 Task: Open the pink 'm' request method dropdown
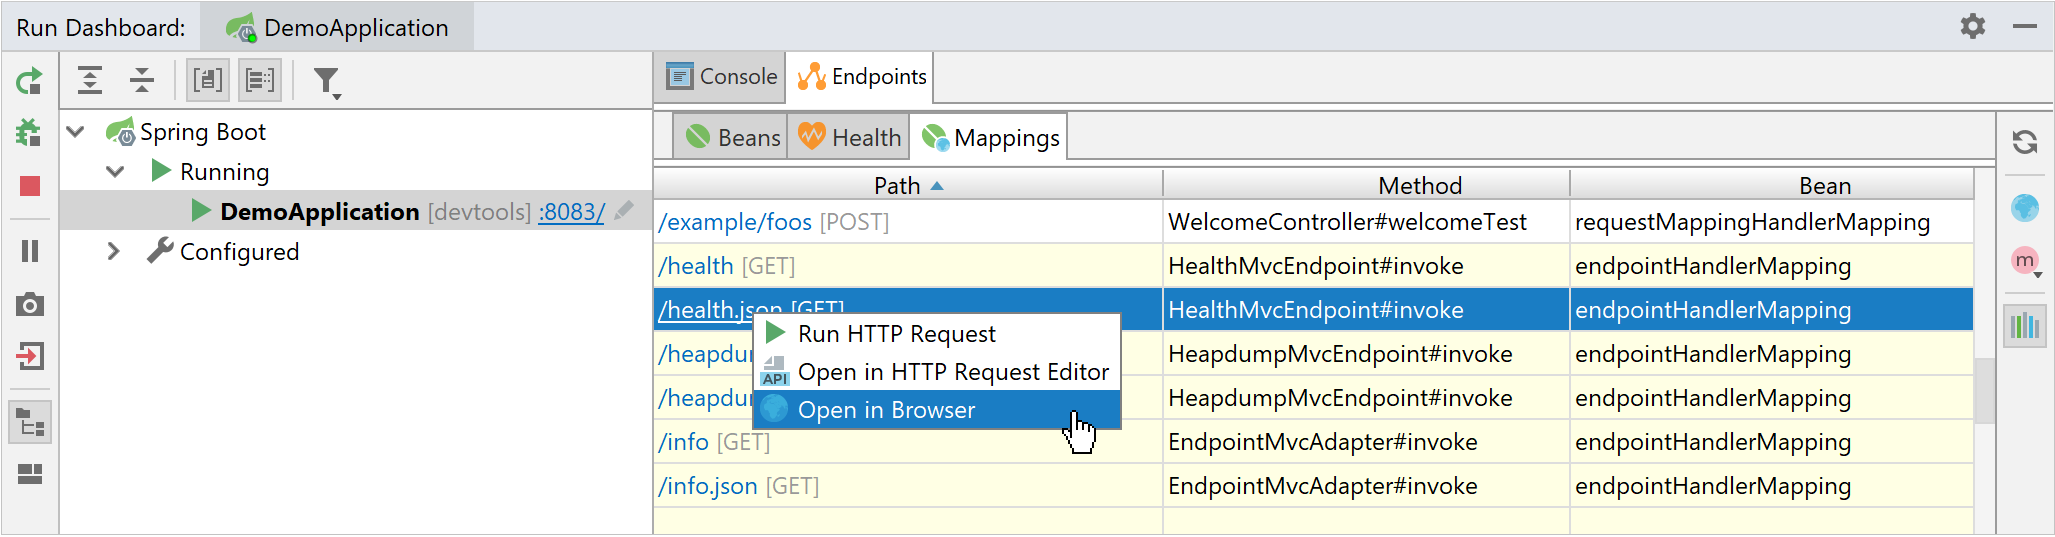(x=2026, y=262)
